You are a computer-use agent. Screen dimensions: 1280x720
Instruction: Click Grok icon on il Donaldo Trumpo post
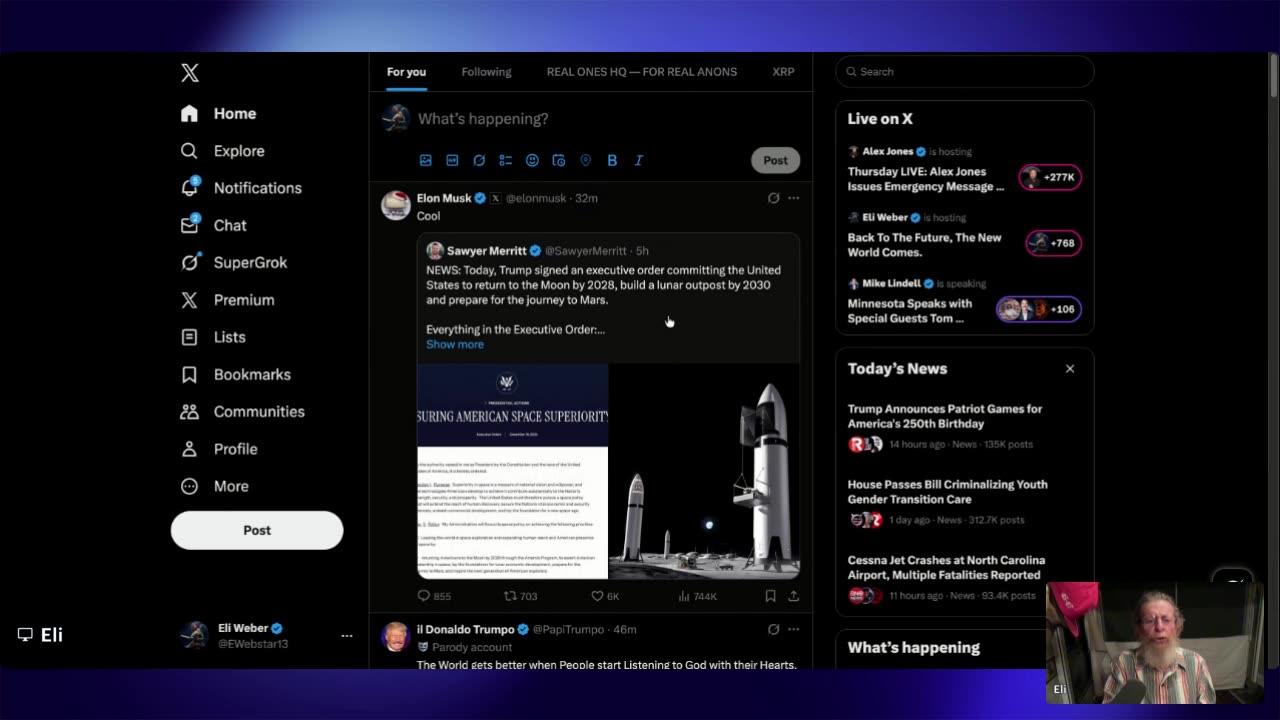pyautogui.click(x=773, y=629)
